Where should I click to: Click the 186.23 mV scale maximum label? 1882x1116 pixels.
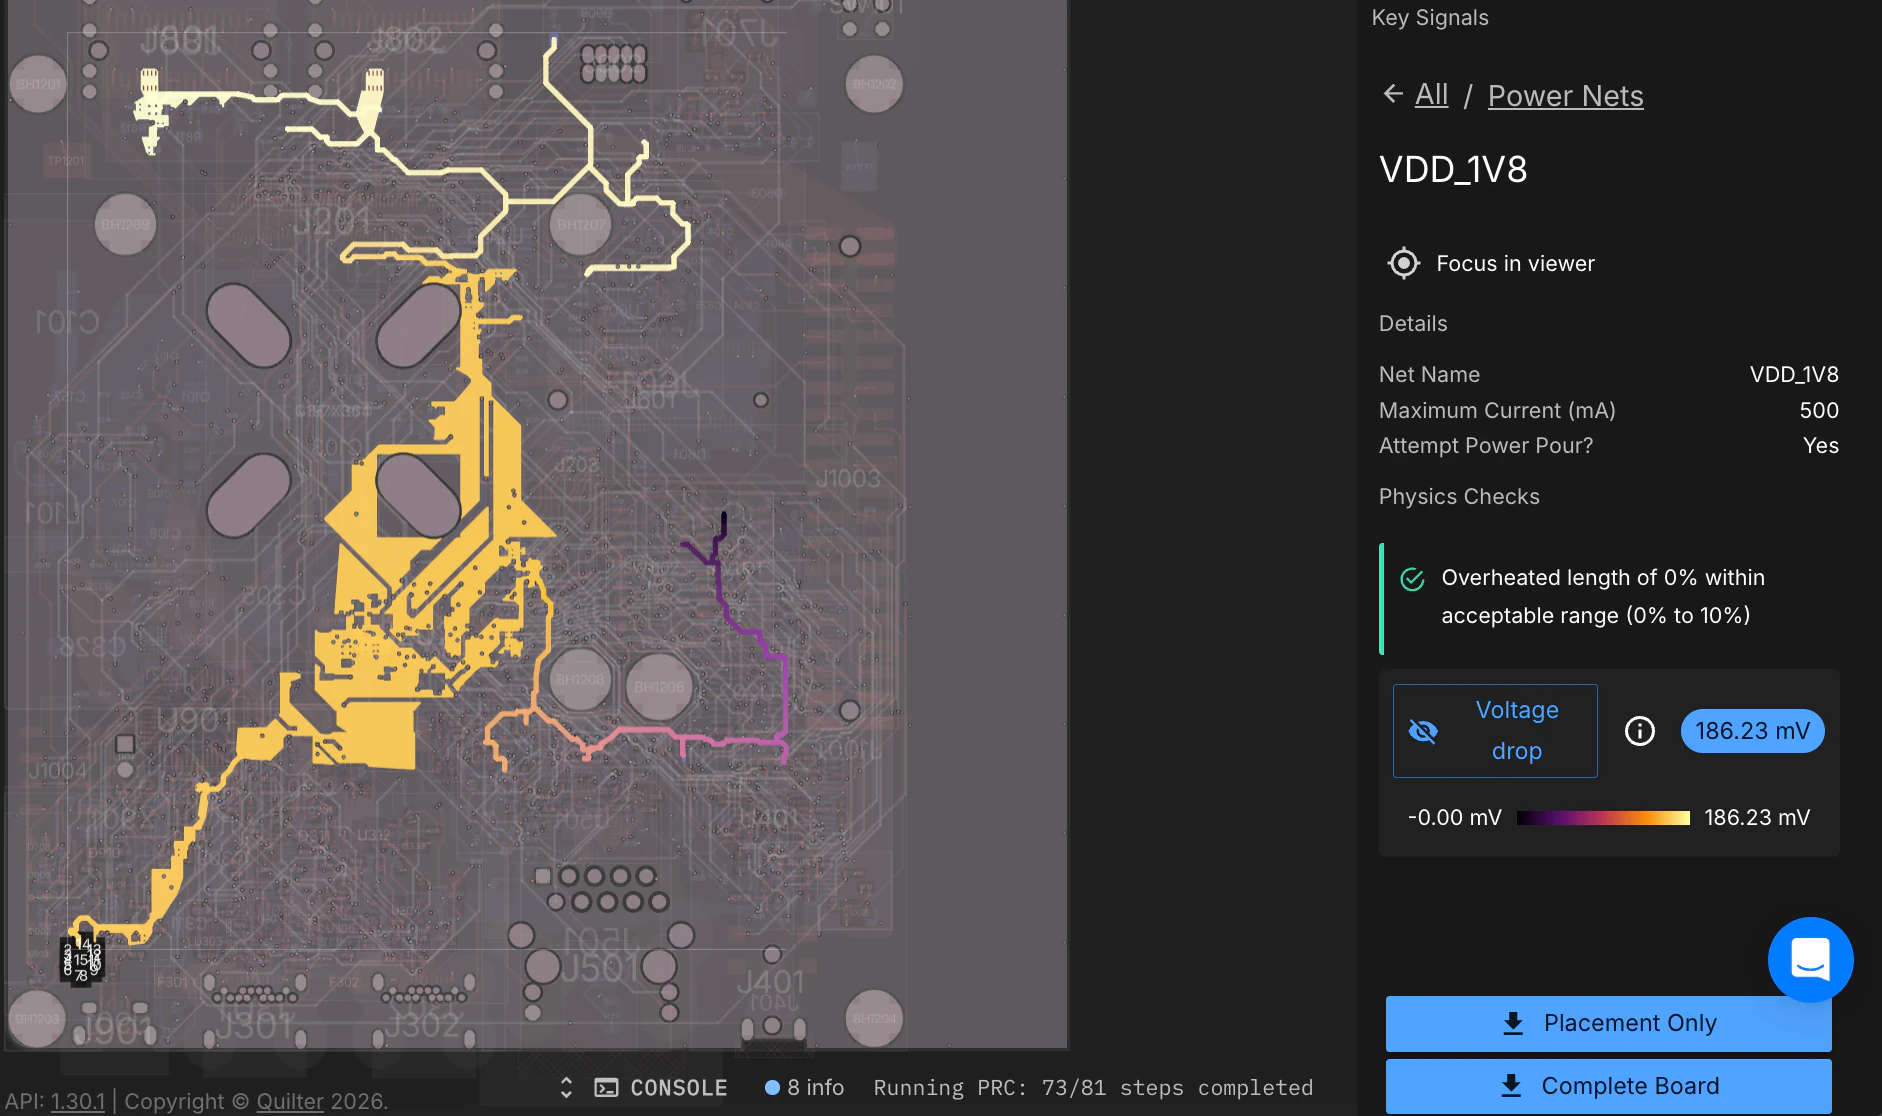point(1757,817)
